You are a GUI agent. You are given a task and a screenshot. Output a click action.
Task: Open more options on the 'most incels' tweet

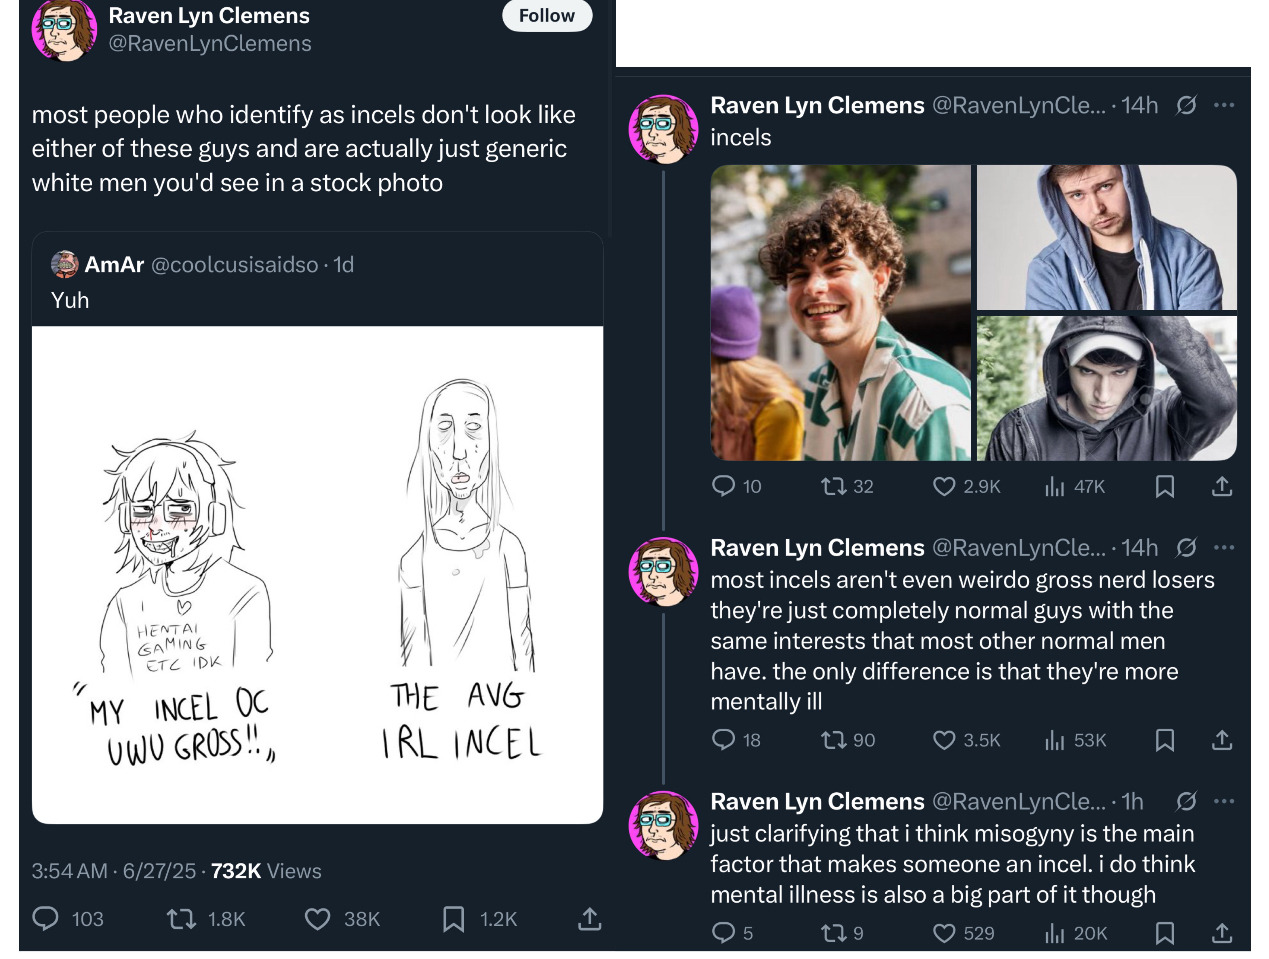(1224, 547)
